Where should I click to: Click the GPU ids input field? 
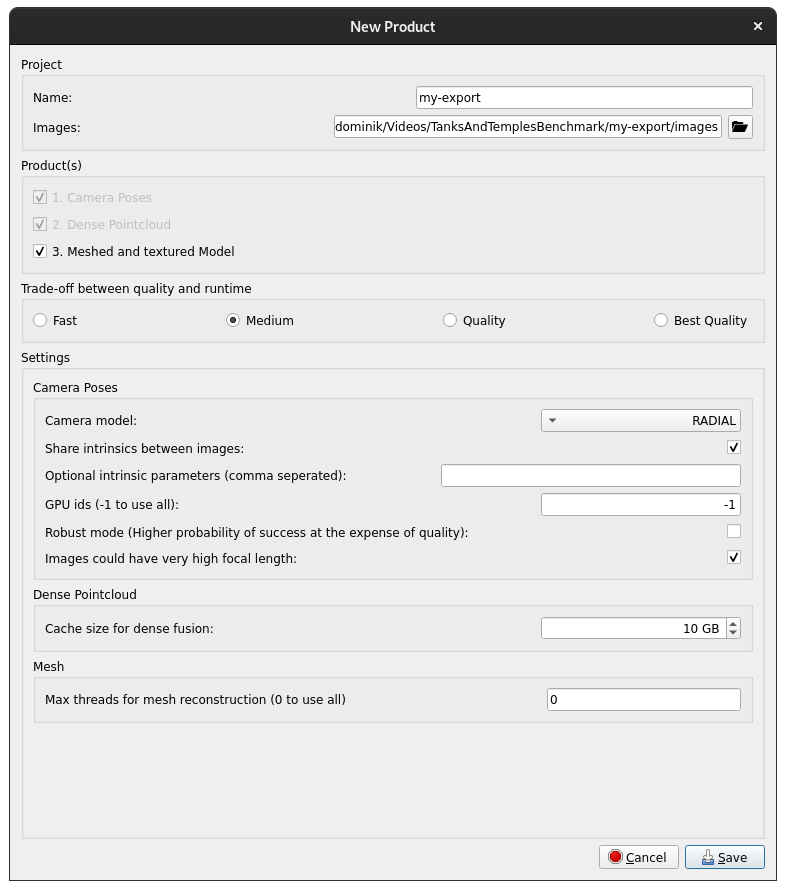point(640,505)
